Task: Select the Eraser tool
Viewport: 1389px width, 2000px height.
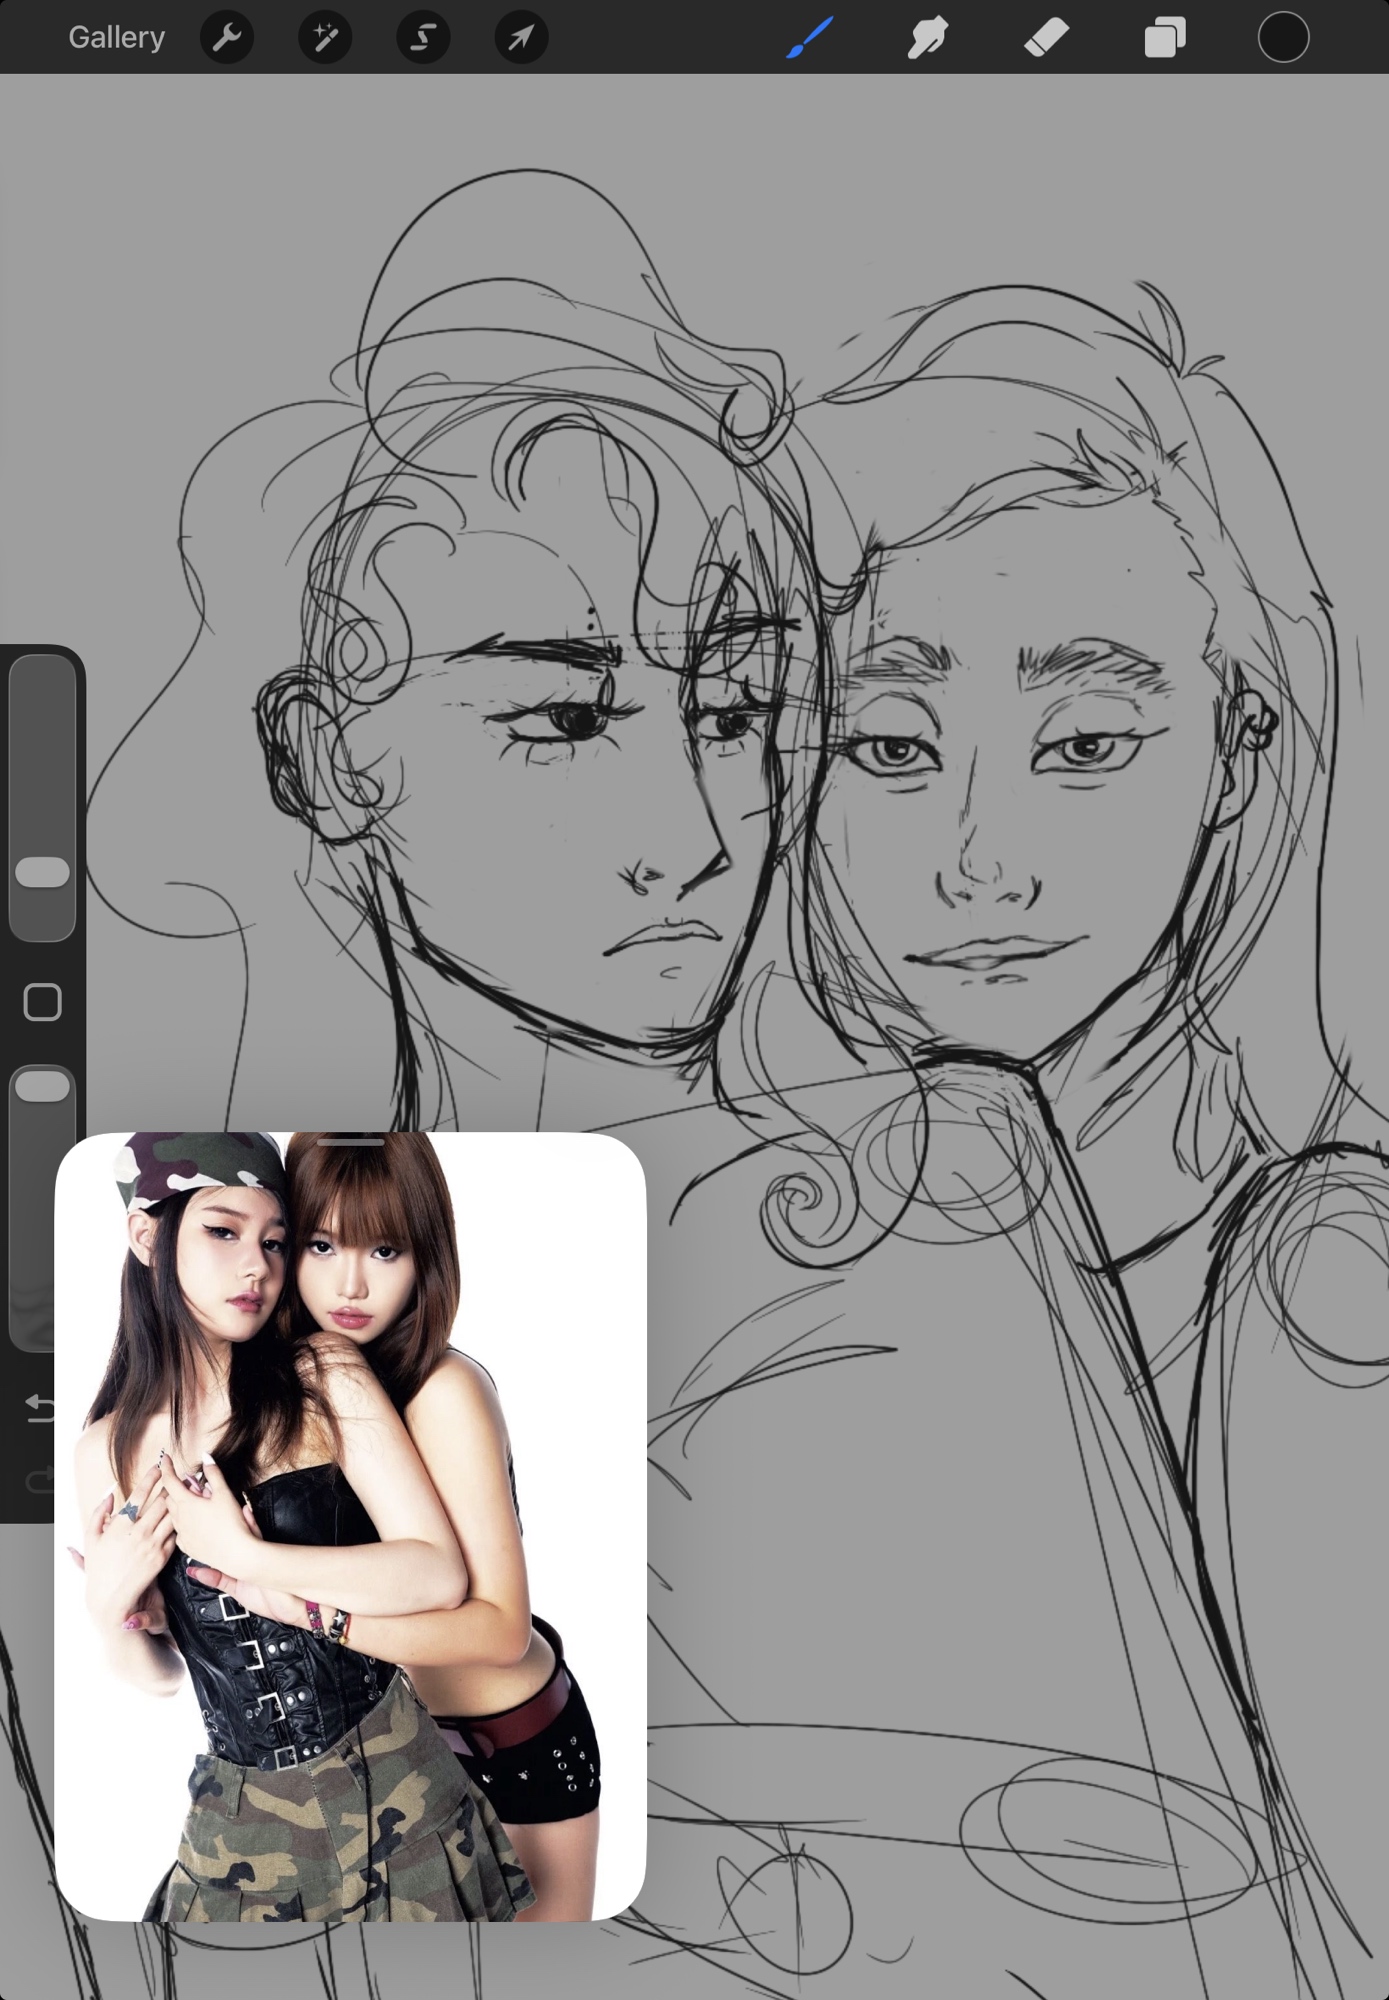Action: pyautogui.click(x=1046, y=38)
